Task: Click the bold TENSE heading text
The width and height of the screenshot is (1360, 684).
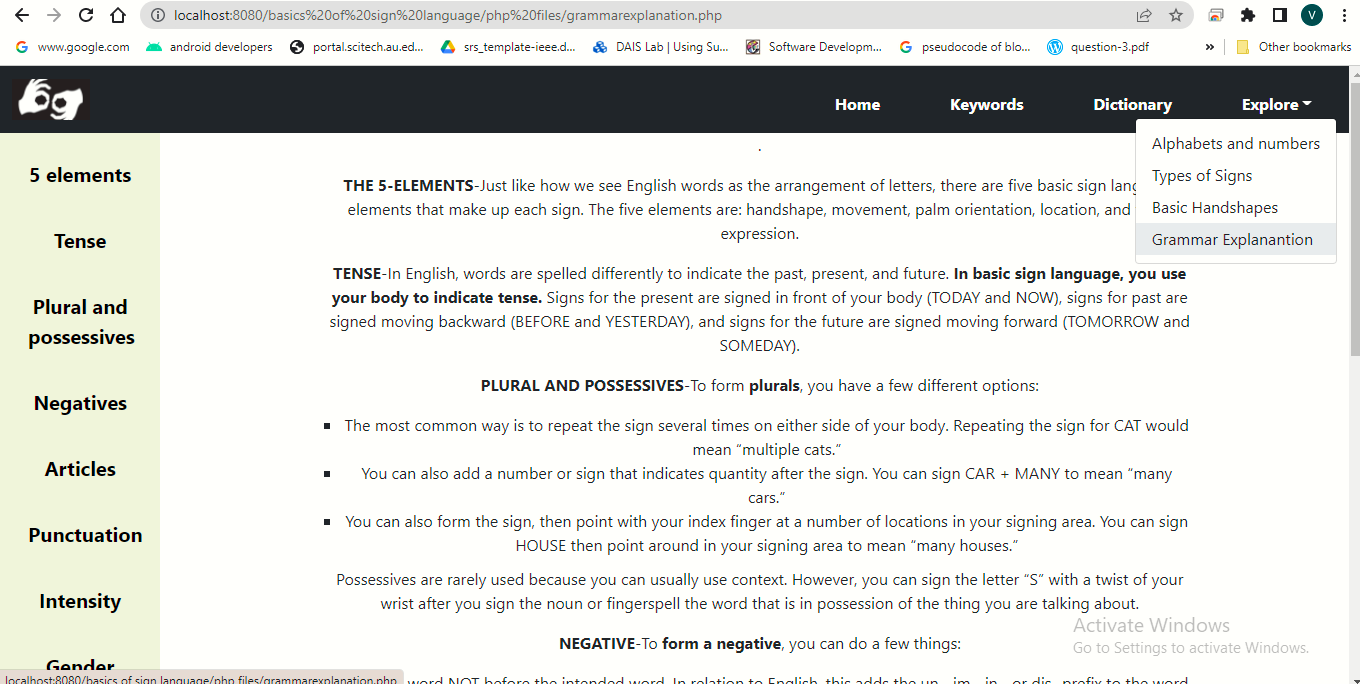Action: [357, 274]
